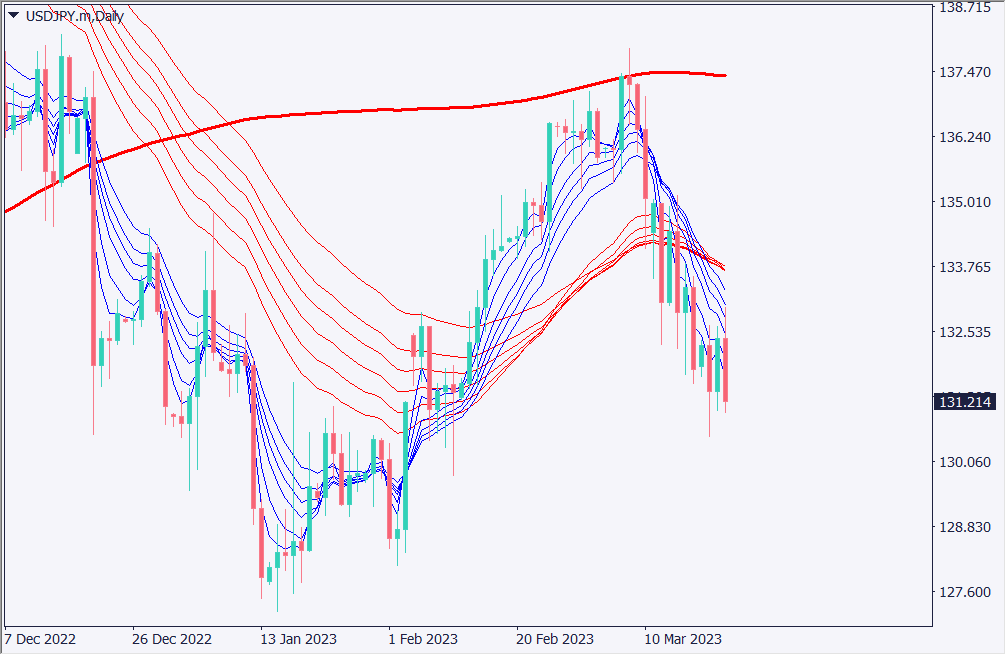This screenshot has width=1006, height=655.
Task: Click the 137.470 level on price scale
Action: click(x=966, y=72)
